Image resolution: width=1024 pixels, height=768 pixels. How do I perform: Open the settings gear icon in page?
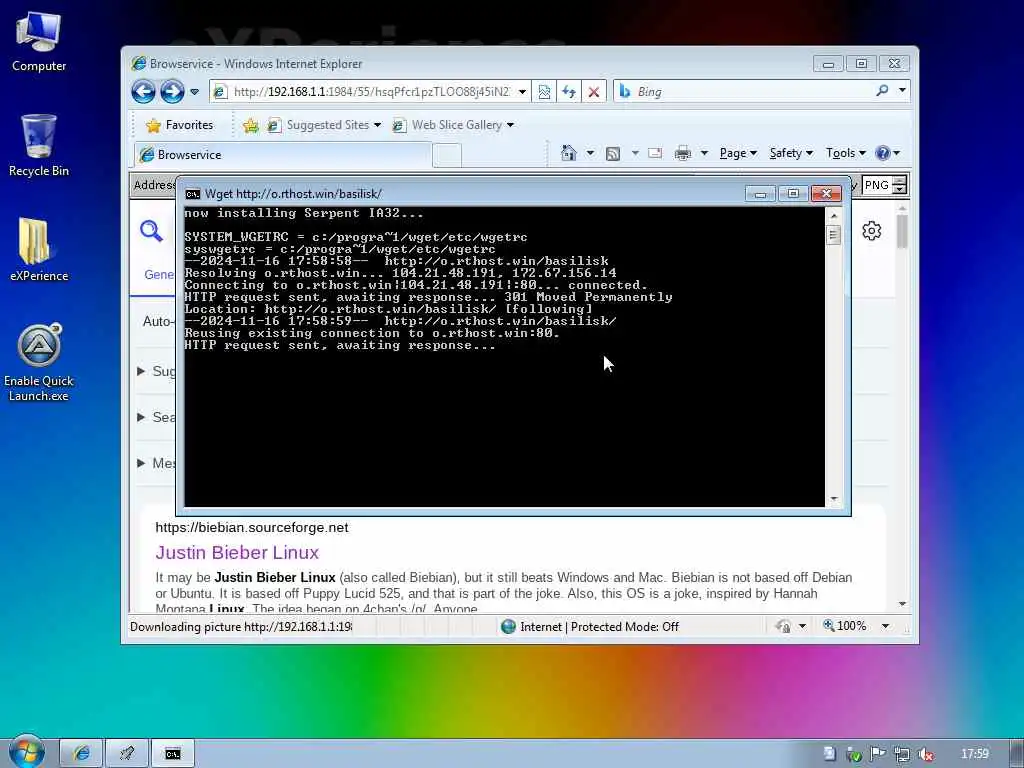871,231
